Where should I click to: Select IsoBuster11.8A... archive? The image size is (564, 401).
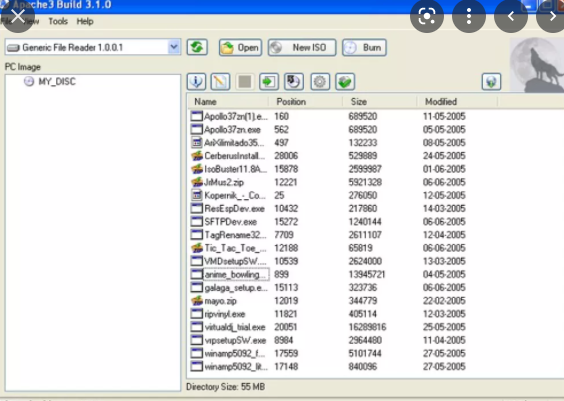236,169
